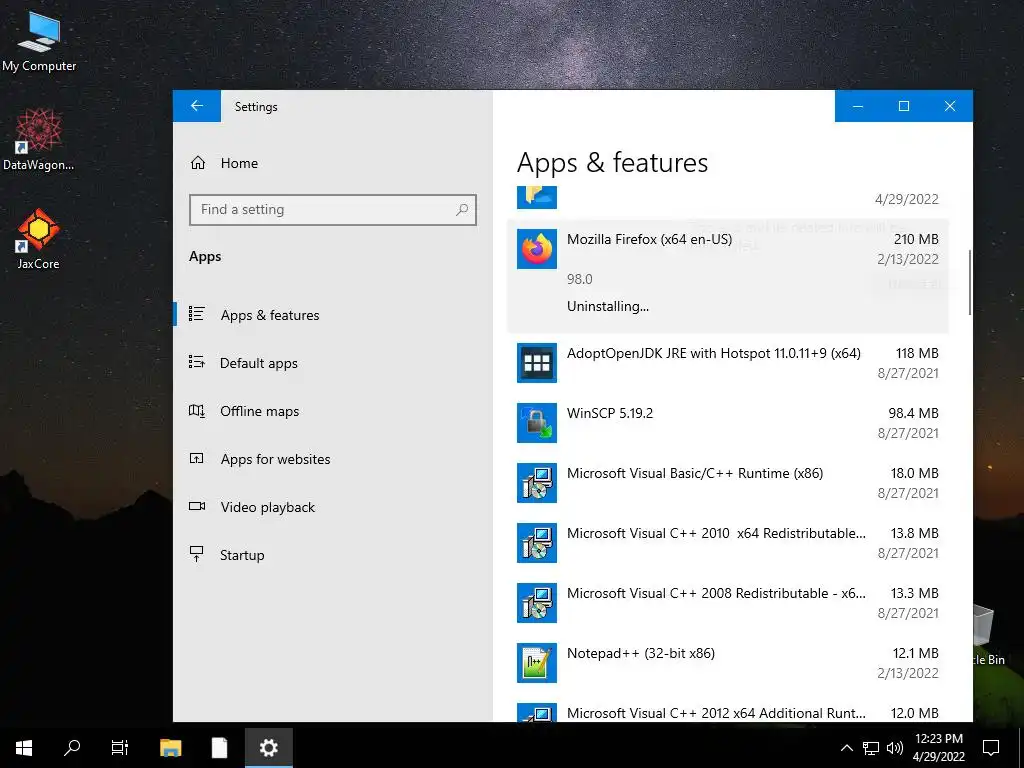The image size is (1024, 768).
Task: Select Notepad++ (32-bit x86) entry name
Action: click(641, 654)
